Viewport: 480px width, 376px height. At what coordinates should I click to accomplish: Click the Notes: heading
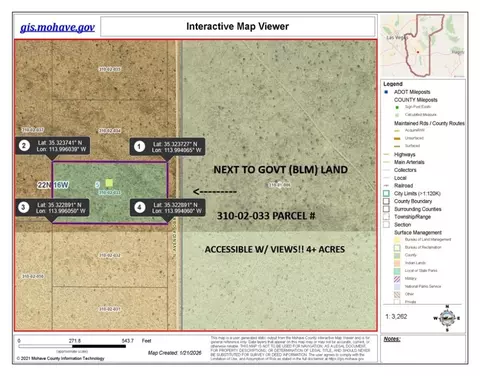(392, 339)
